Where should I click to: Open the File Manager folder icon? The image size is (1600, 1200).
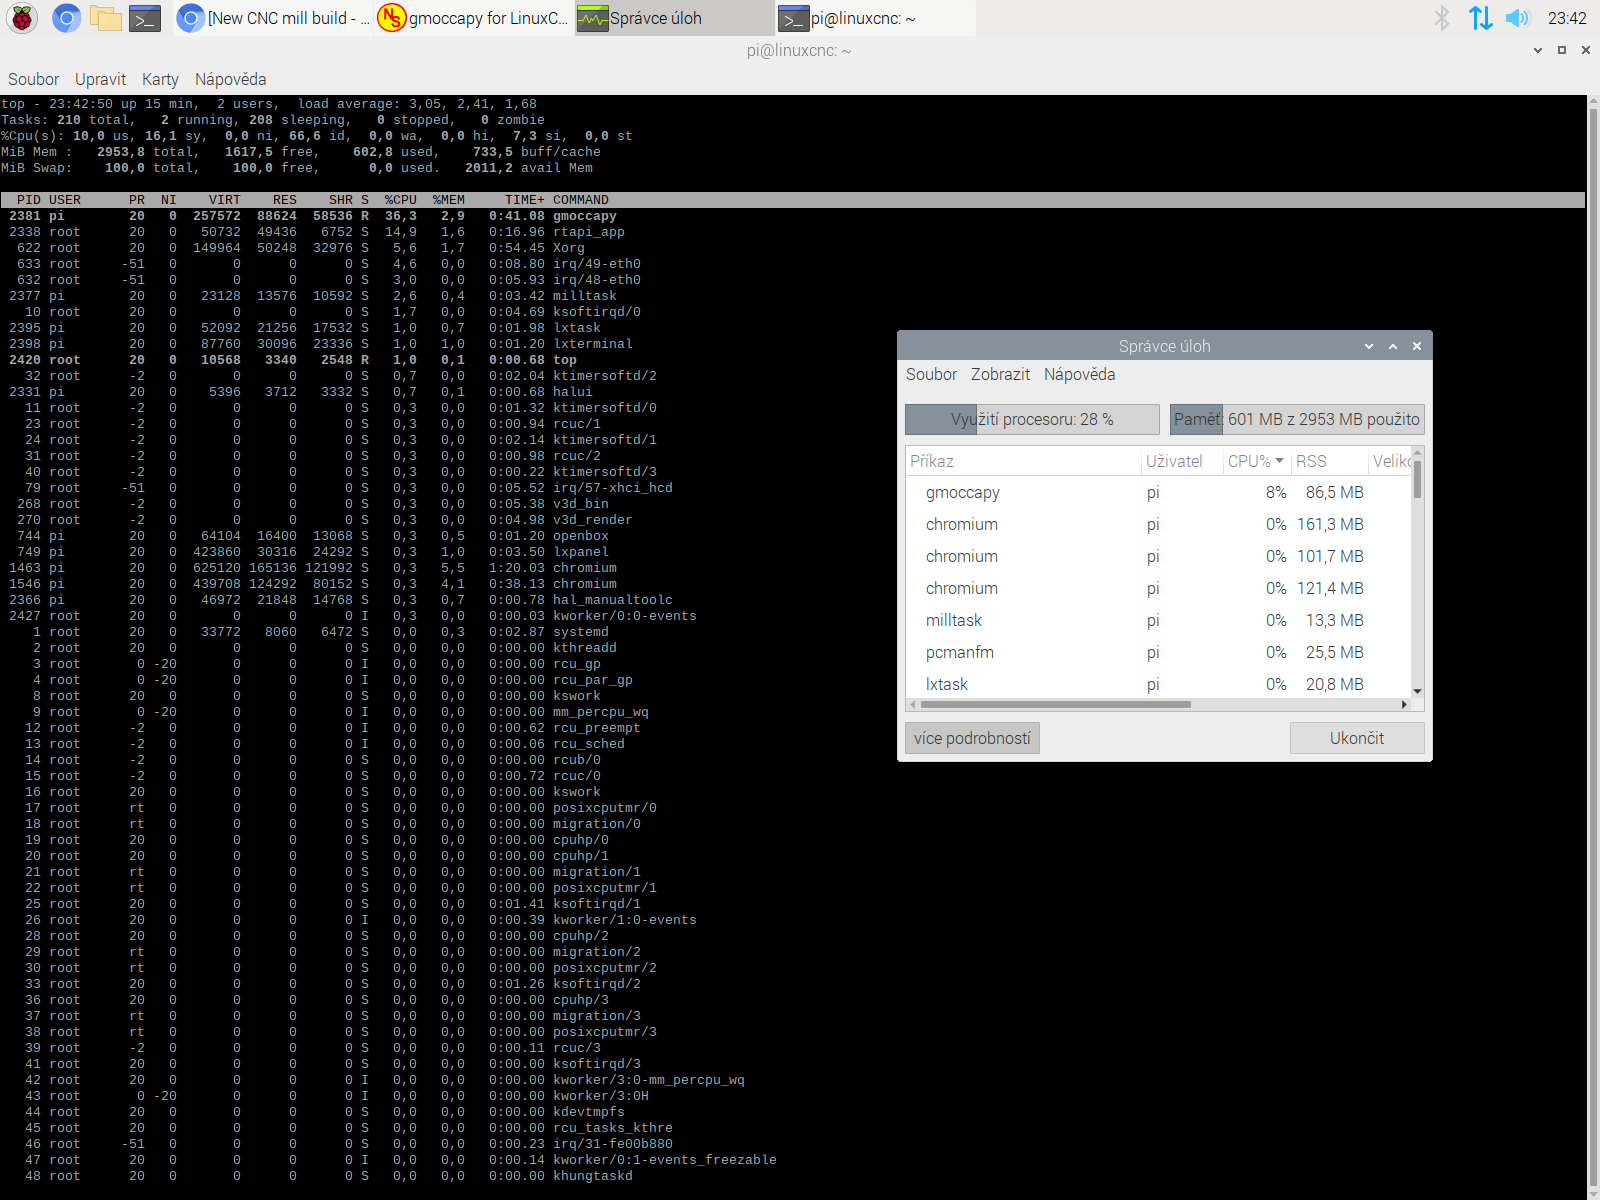point(105,18)
